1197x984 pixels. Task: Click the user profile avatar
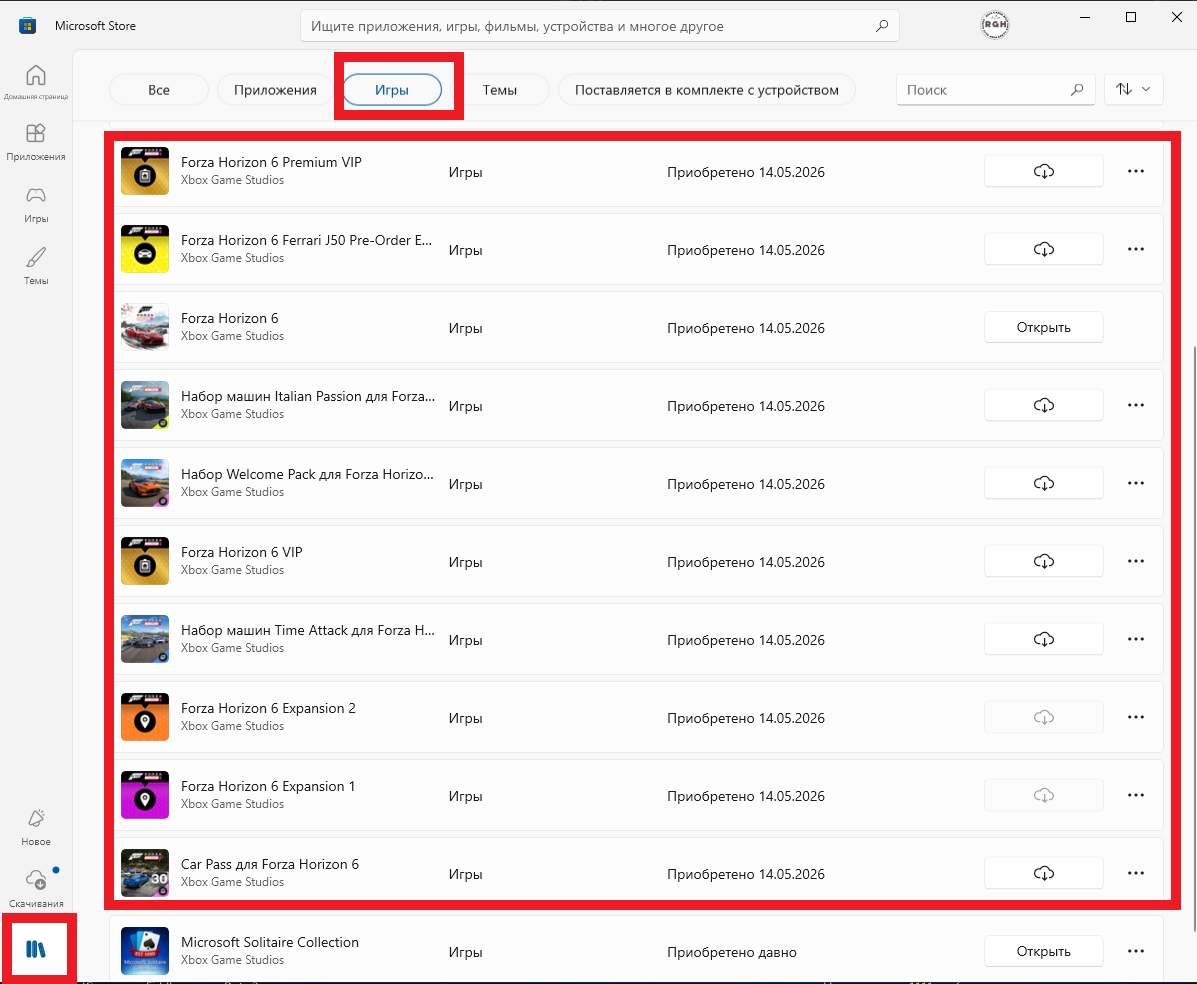[x=995, y=25]
